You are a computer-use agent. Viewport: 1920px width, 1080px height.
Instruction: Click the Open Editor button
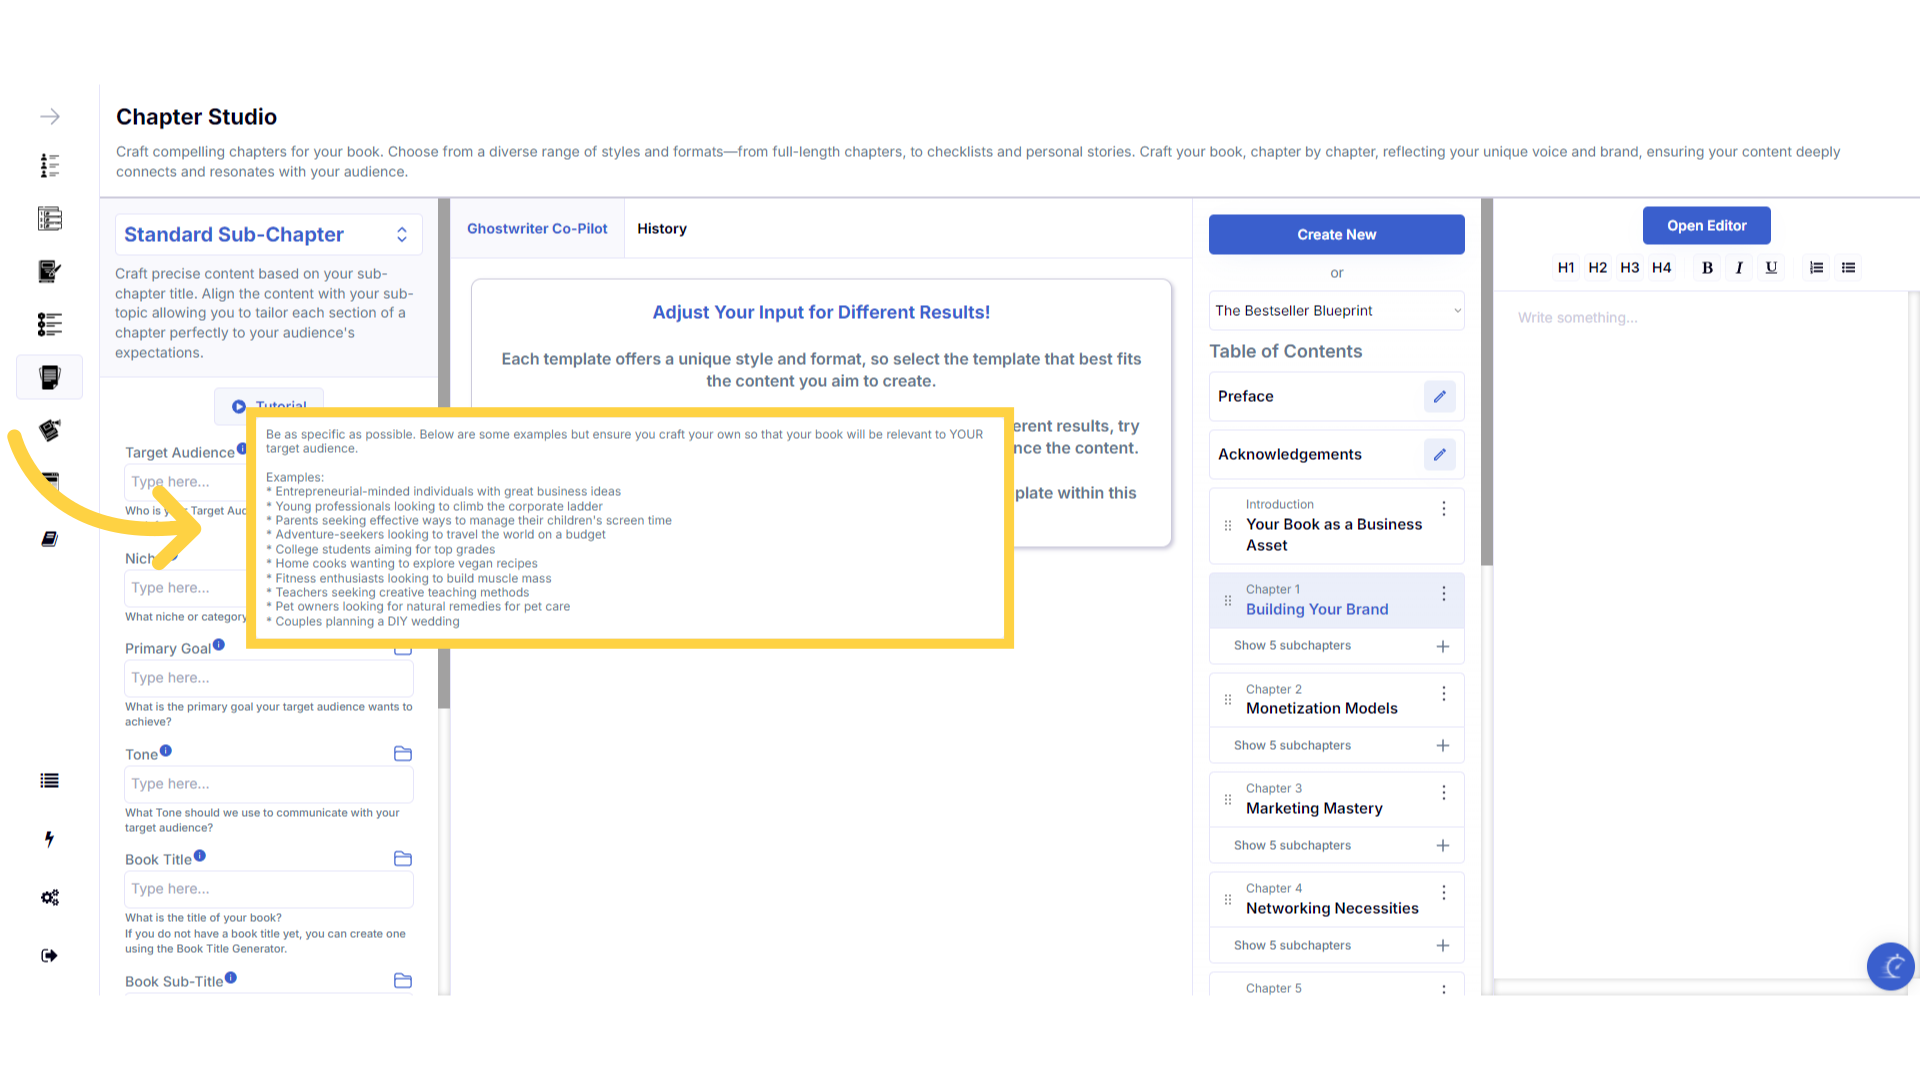click(x=1706, y=226)
